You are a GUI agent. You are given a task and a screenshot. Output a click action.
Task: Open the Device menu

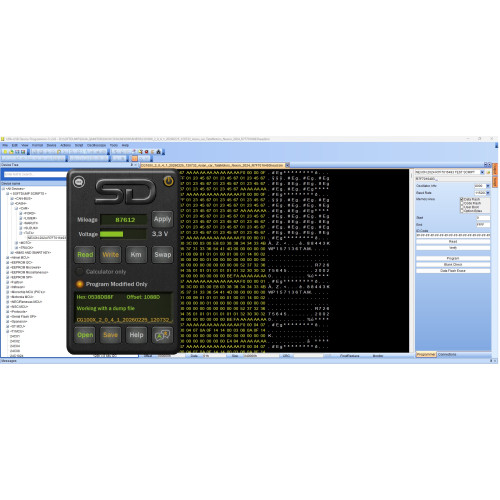click(51, 145)
